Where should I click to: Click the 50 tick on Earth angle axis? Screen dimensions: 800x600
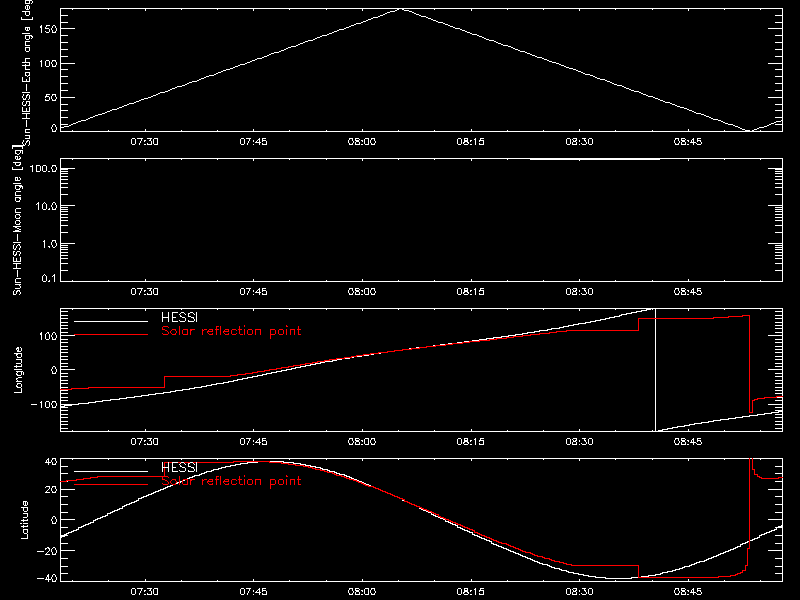[x=51, y=98]
